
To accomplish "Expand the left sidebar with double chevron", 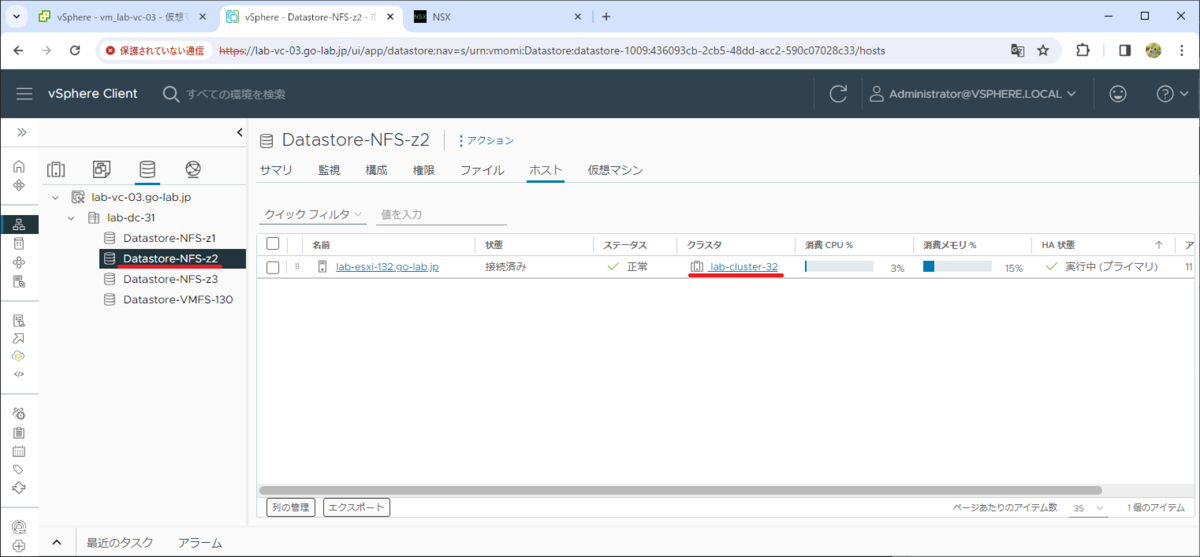I will [19, 132].
